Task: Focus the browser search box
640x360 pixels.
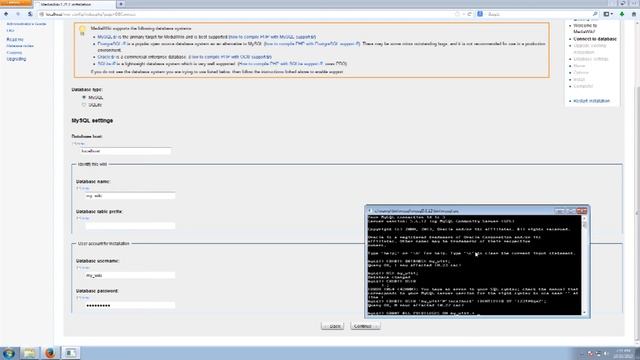Action: (539, 14)
